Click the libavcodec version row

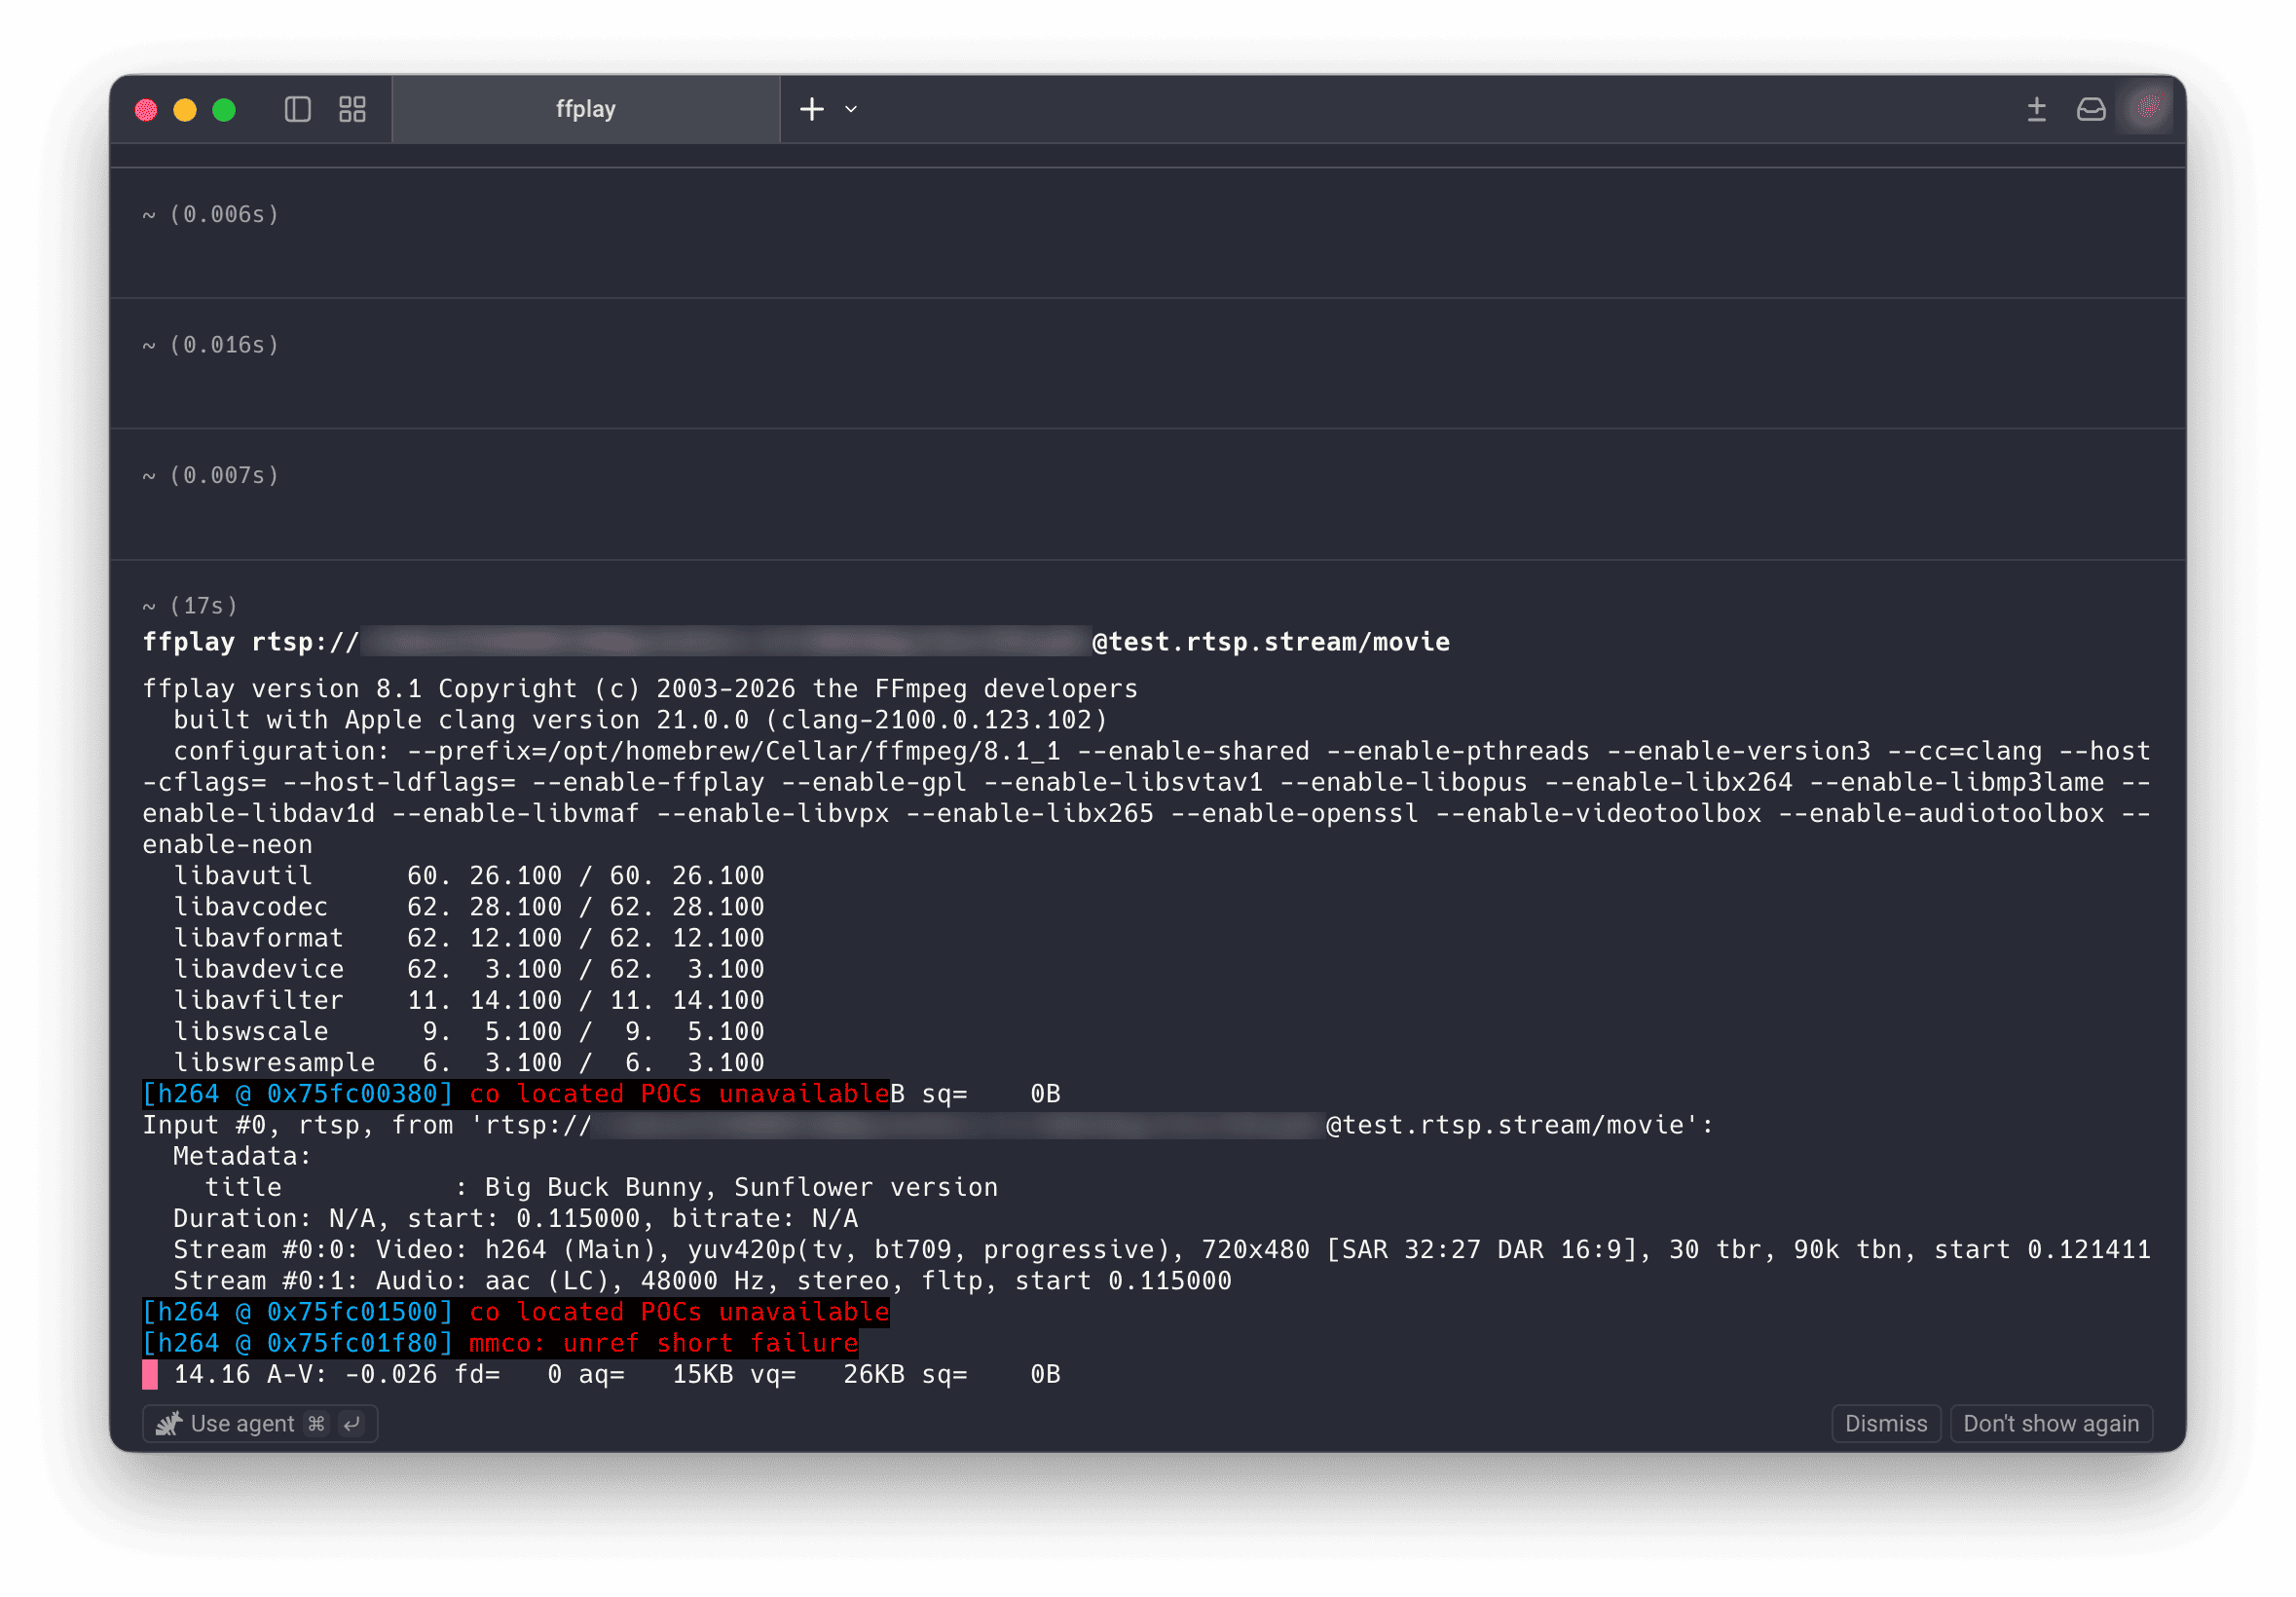pos(468,907)
